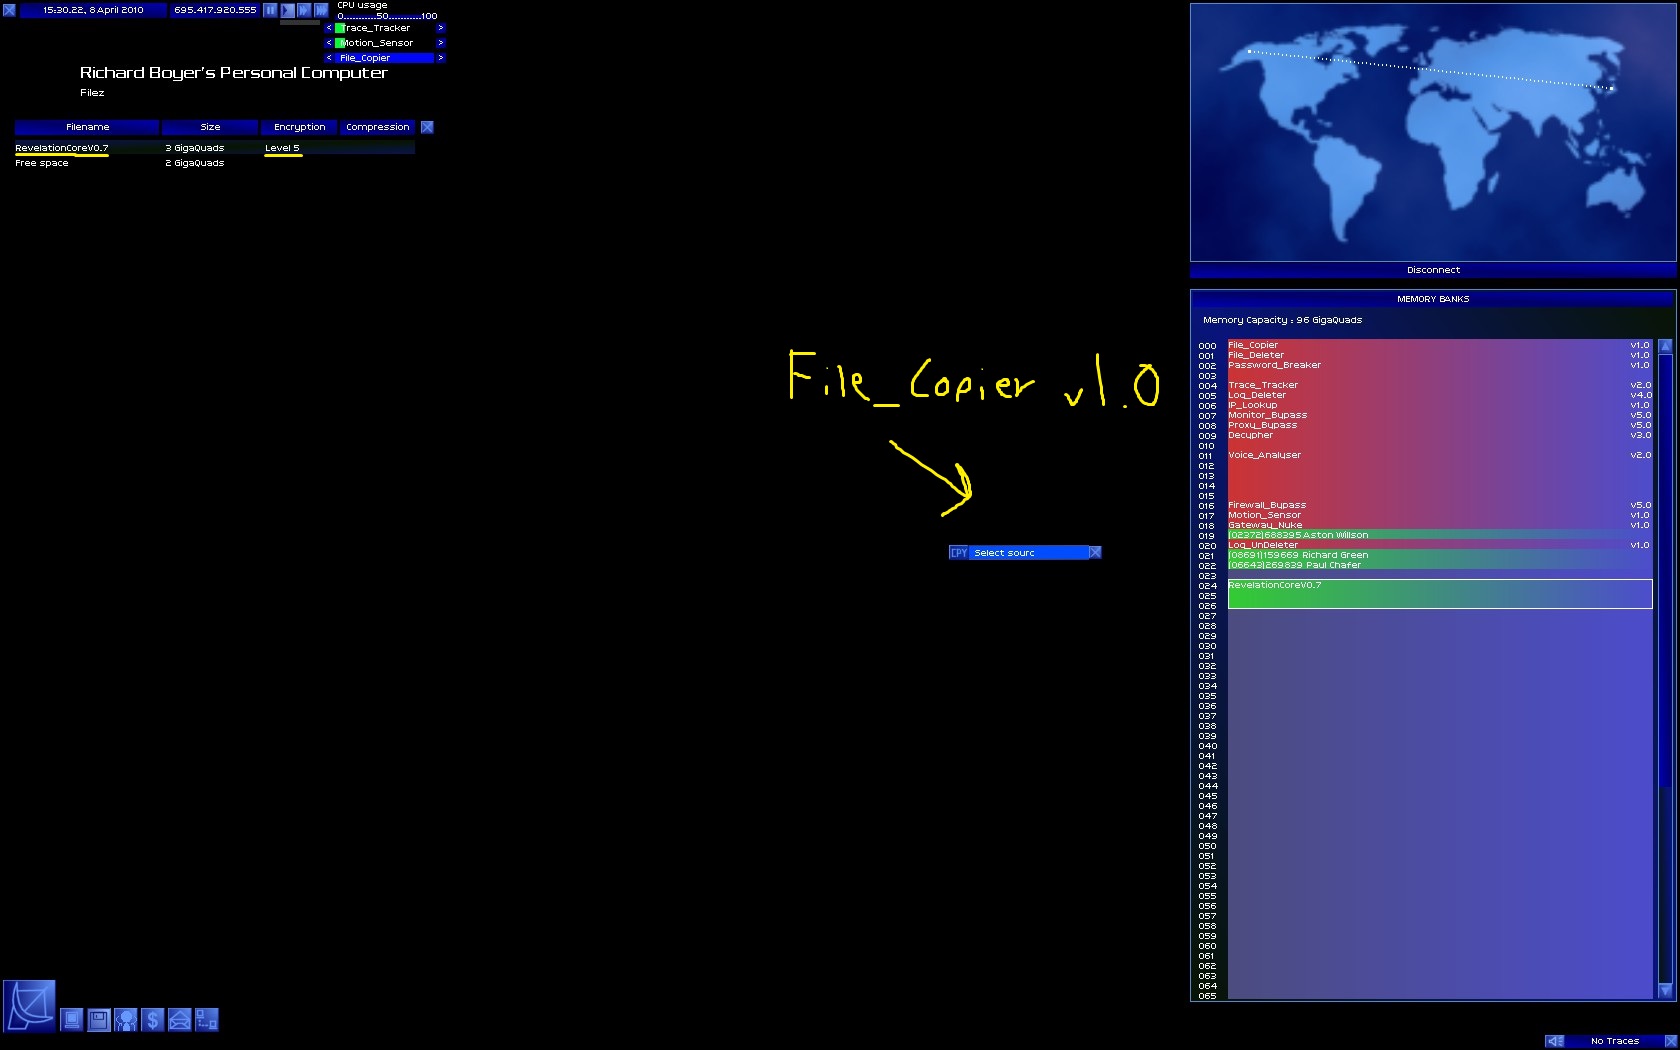Screen dimensions: 1680x1050
Task: Open the hardware computer icon
Action: tap(72, 1020)
